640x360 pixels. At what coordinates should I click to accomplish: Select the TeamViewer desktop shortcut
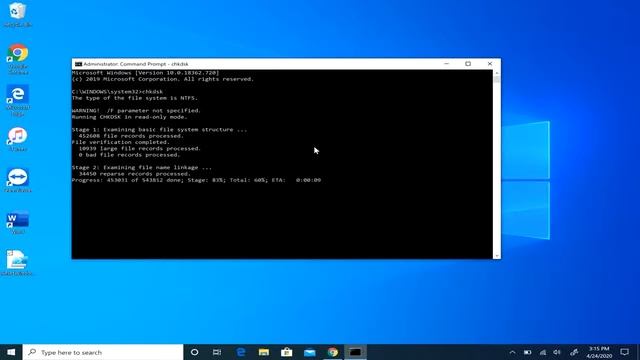18,181
